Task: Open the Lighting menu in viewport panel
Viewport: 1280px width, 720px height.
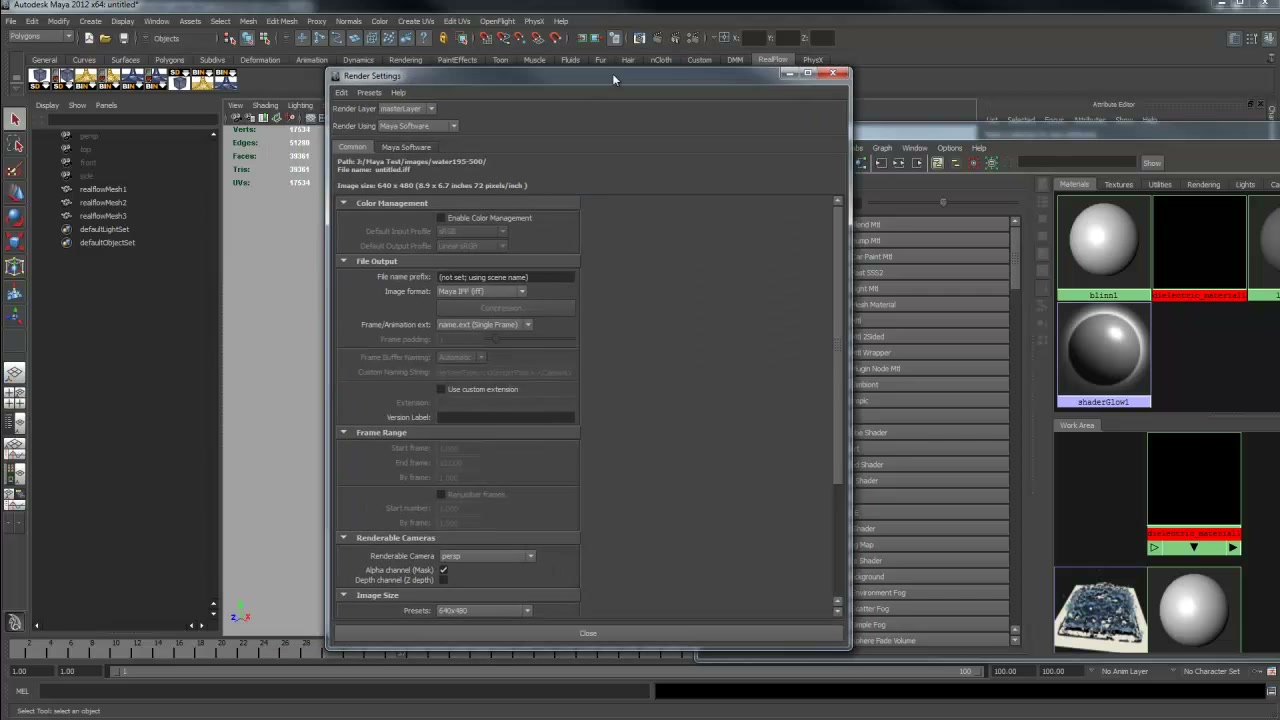Action: [x=300, y=105]
